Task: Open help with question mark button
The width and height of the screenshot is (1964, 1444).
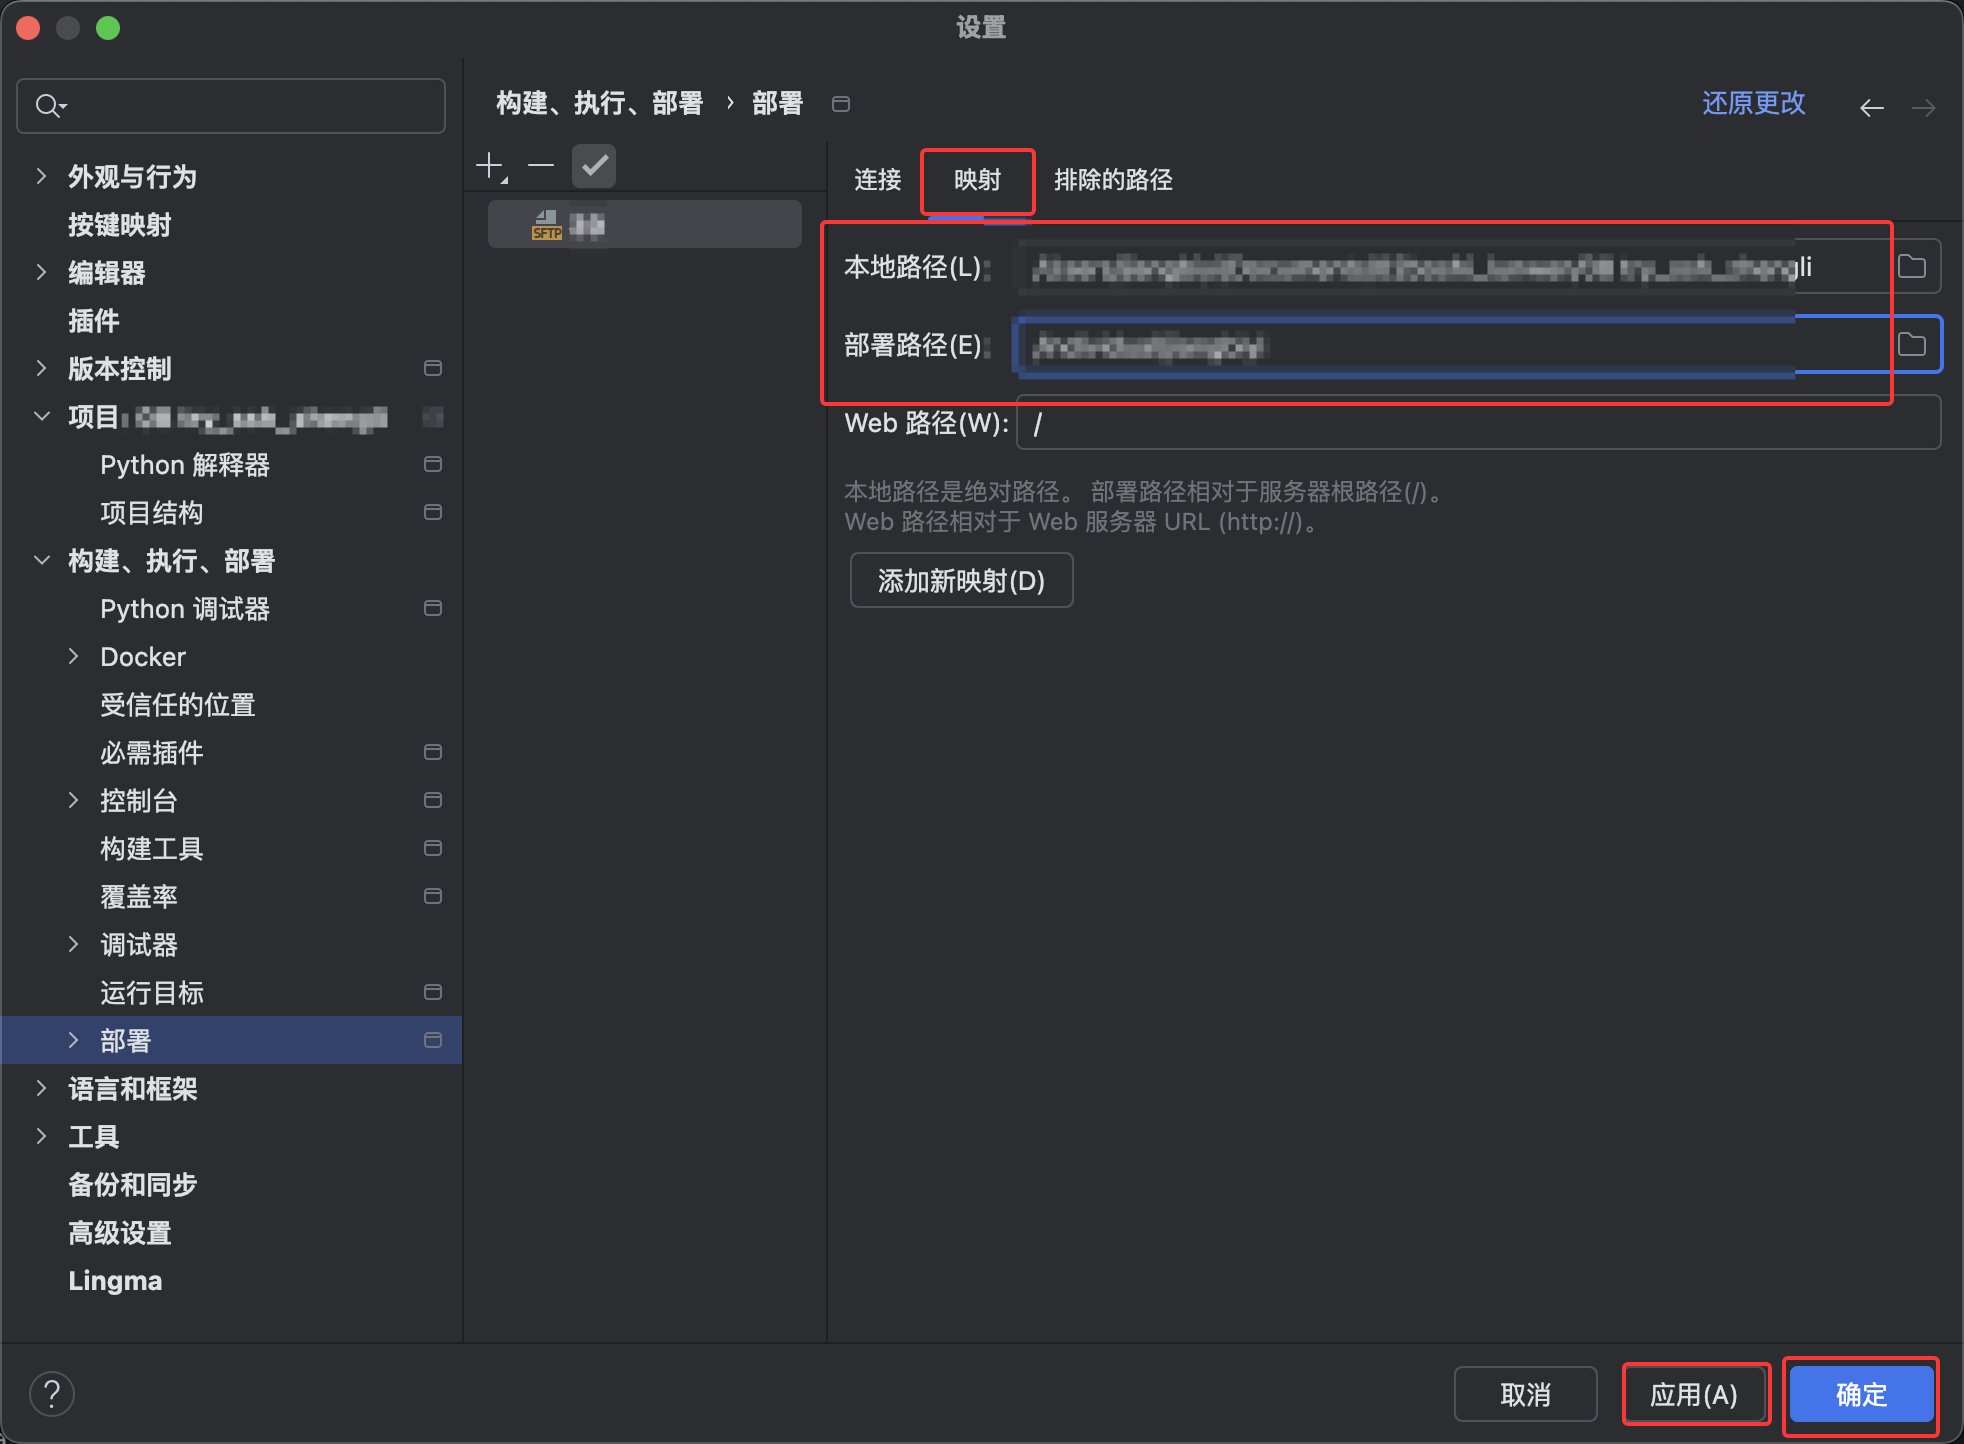Action: coord(52,1394)
